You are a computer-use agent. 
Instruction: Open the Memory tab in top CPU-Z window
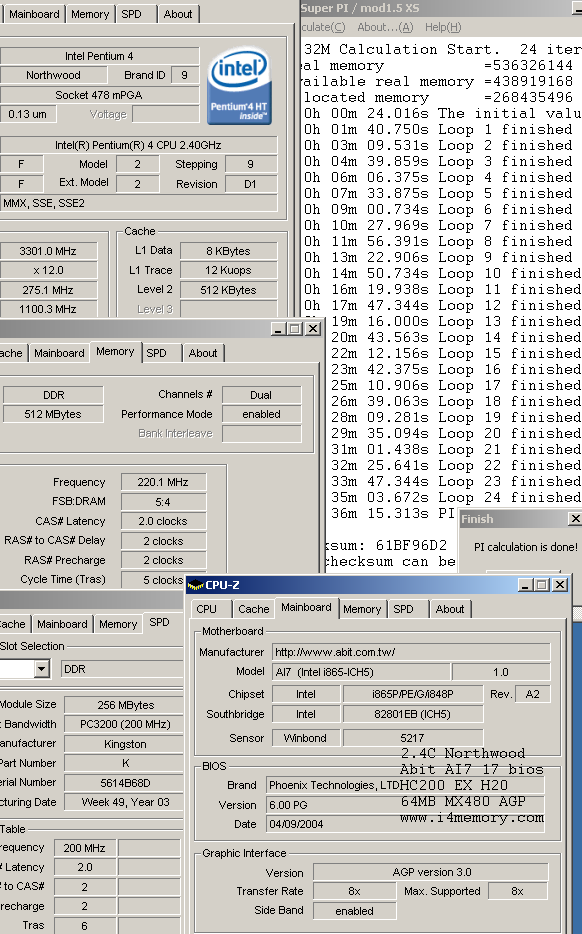tap(90, 14)
